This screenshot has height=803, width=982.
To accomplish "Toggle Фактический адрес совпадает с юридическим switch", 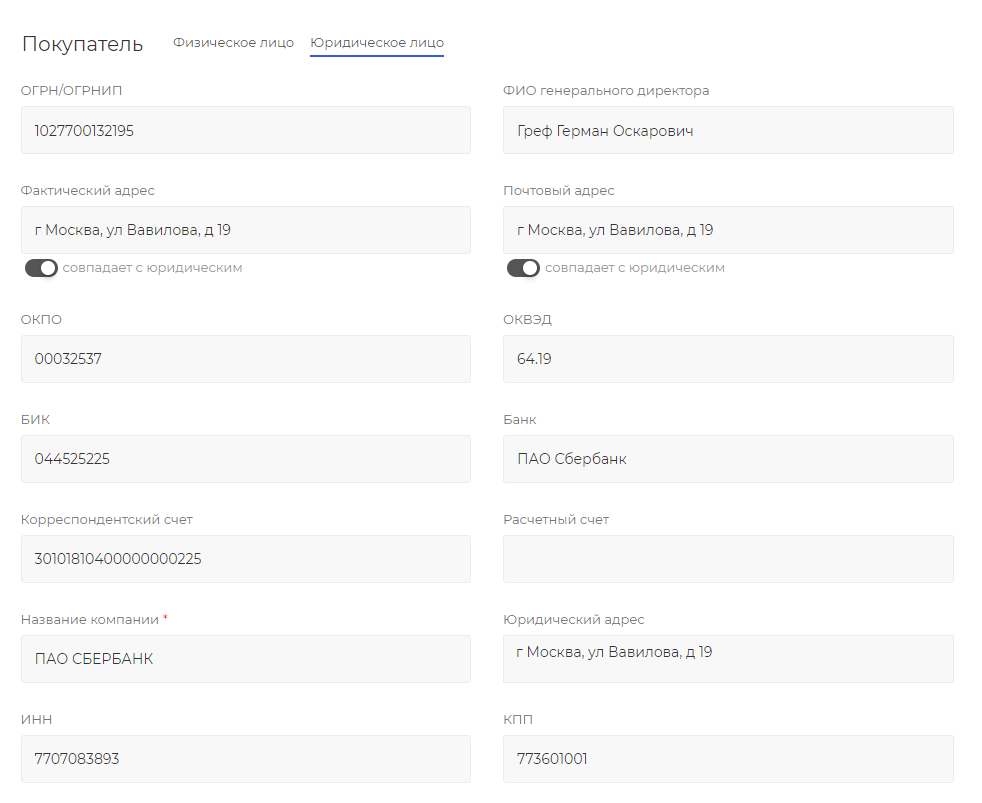I will click(41, 268).
